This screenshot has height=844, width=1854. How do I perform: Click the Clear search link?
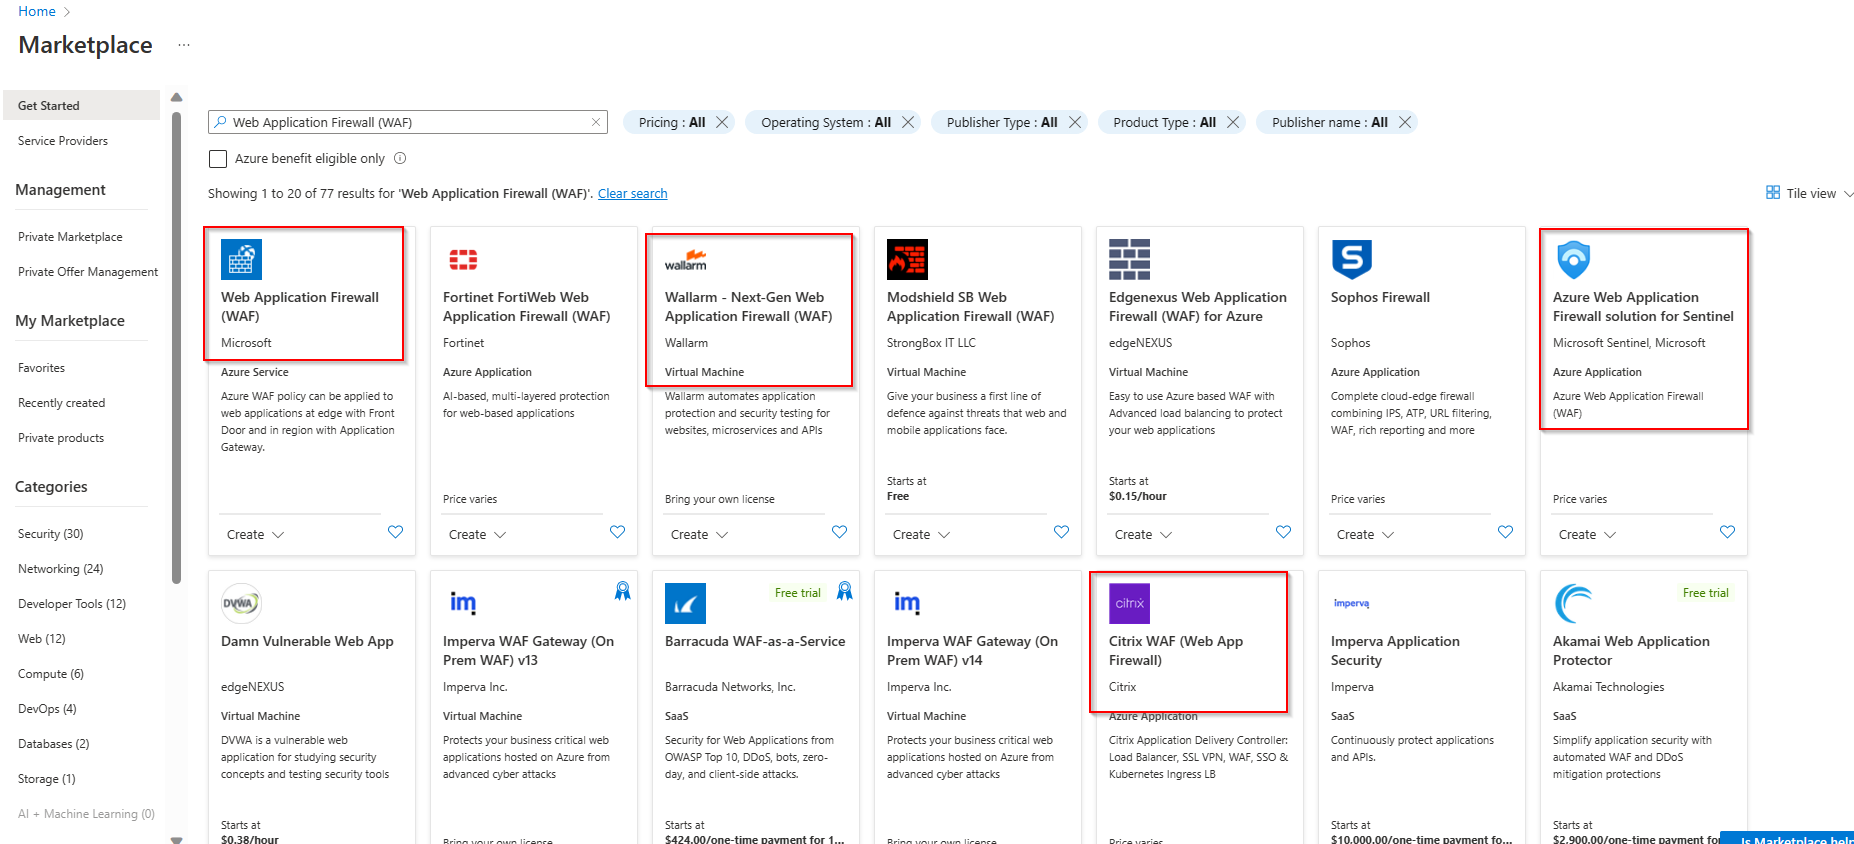632,194
